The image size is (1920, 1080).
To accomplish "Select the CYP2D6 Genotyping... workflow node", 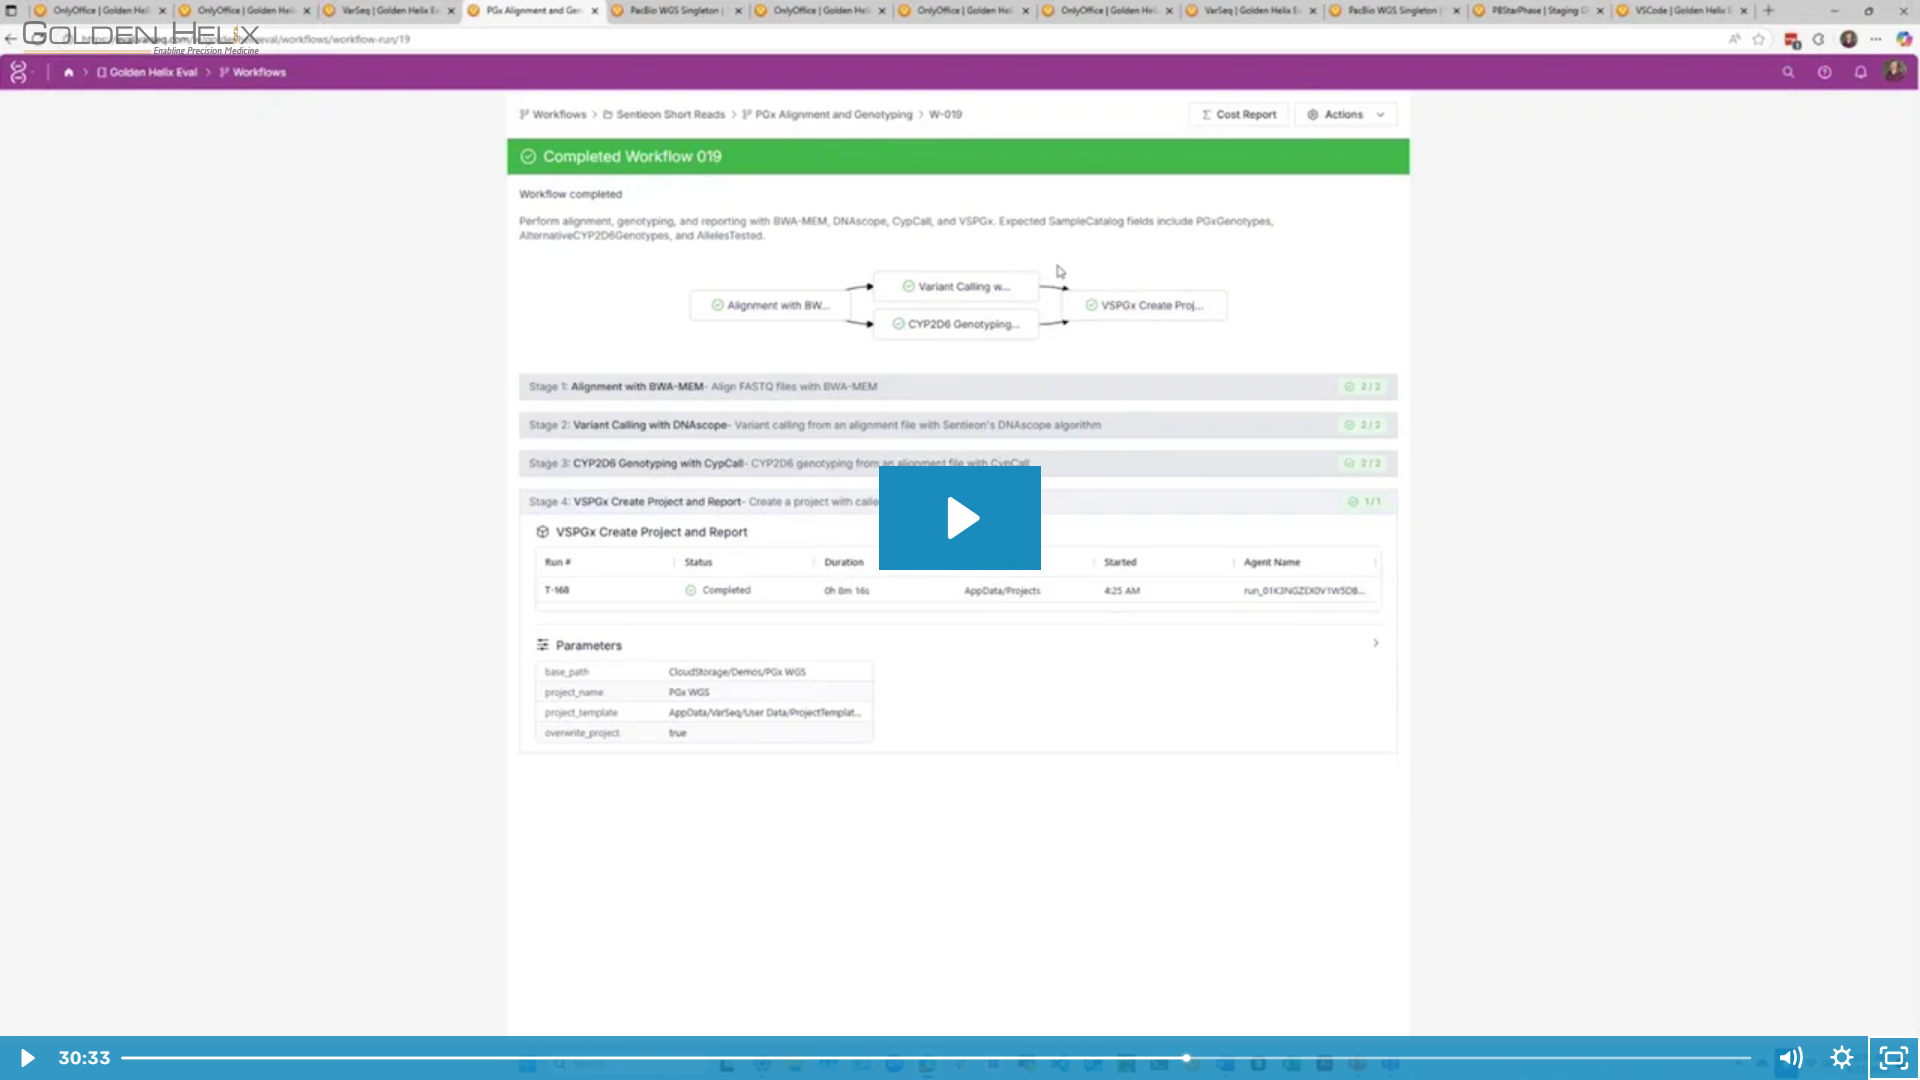I will 956,324.
